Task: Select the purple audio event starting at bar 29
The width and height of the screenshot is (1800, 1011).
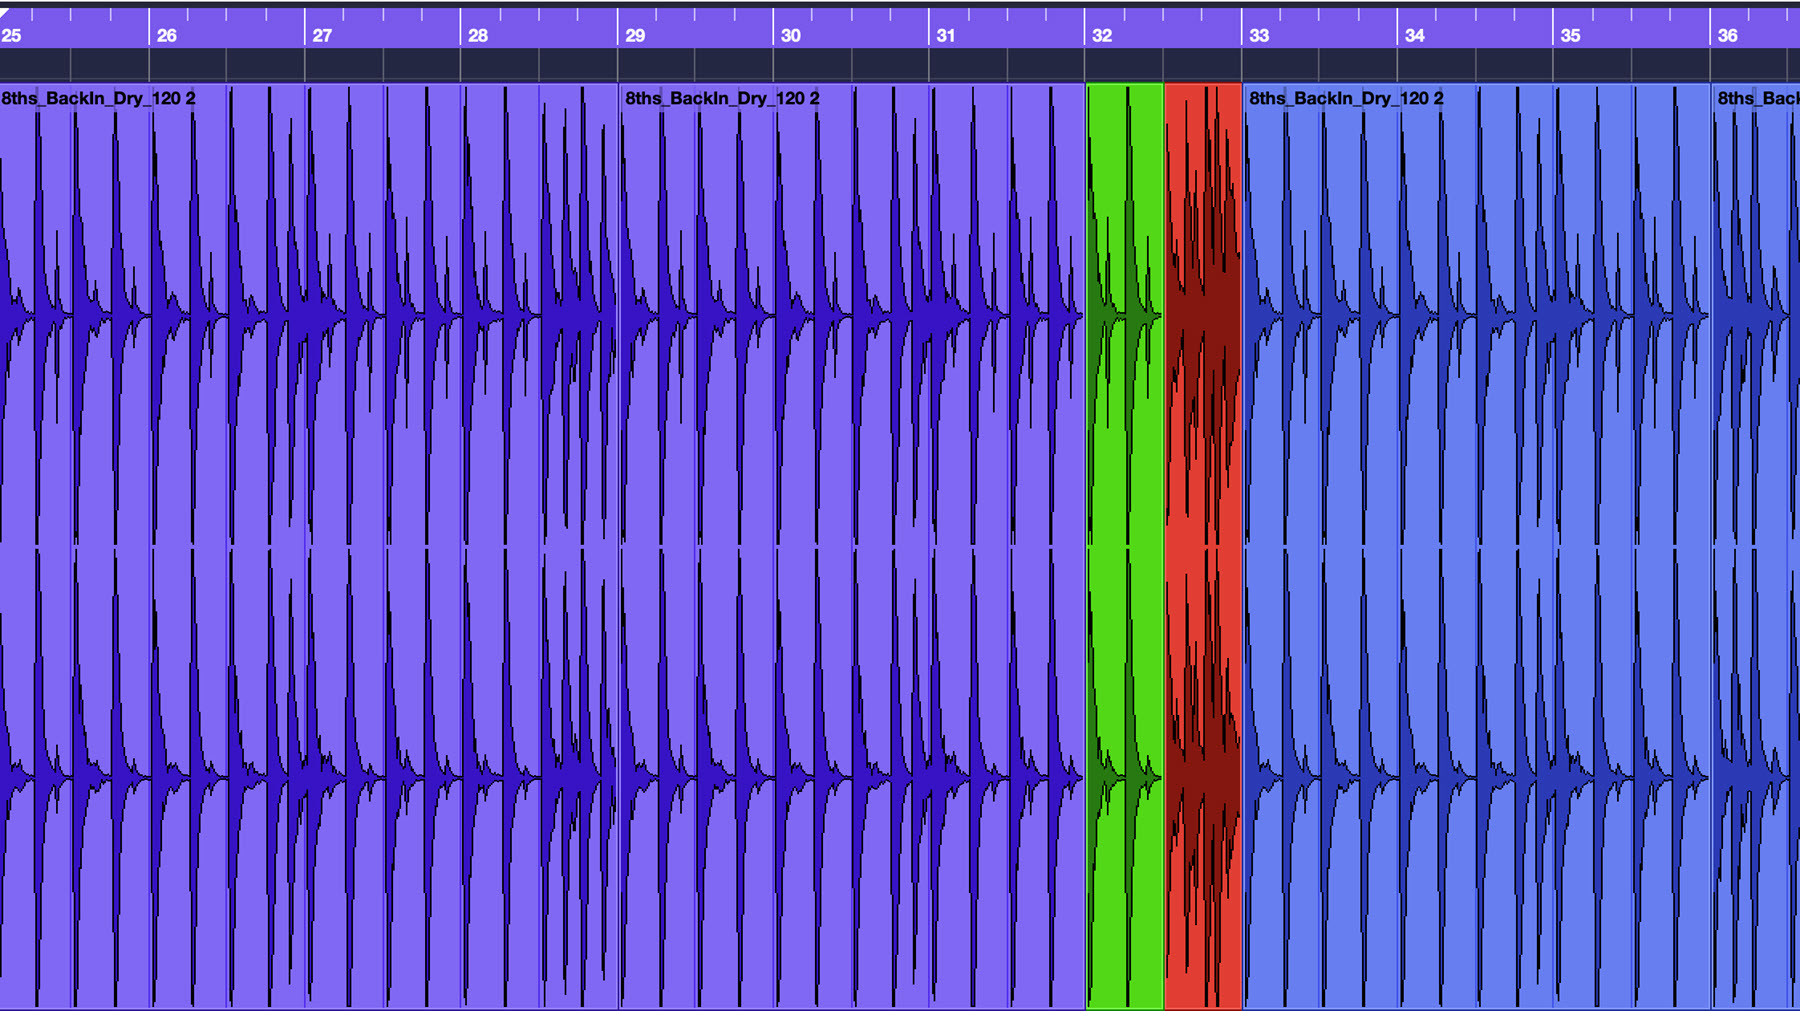Action: pyautogui.click(x=852, y=546)
